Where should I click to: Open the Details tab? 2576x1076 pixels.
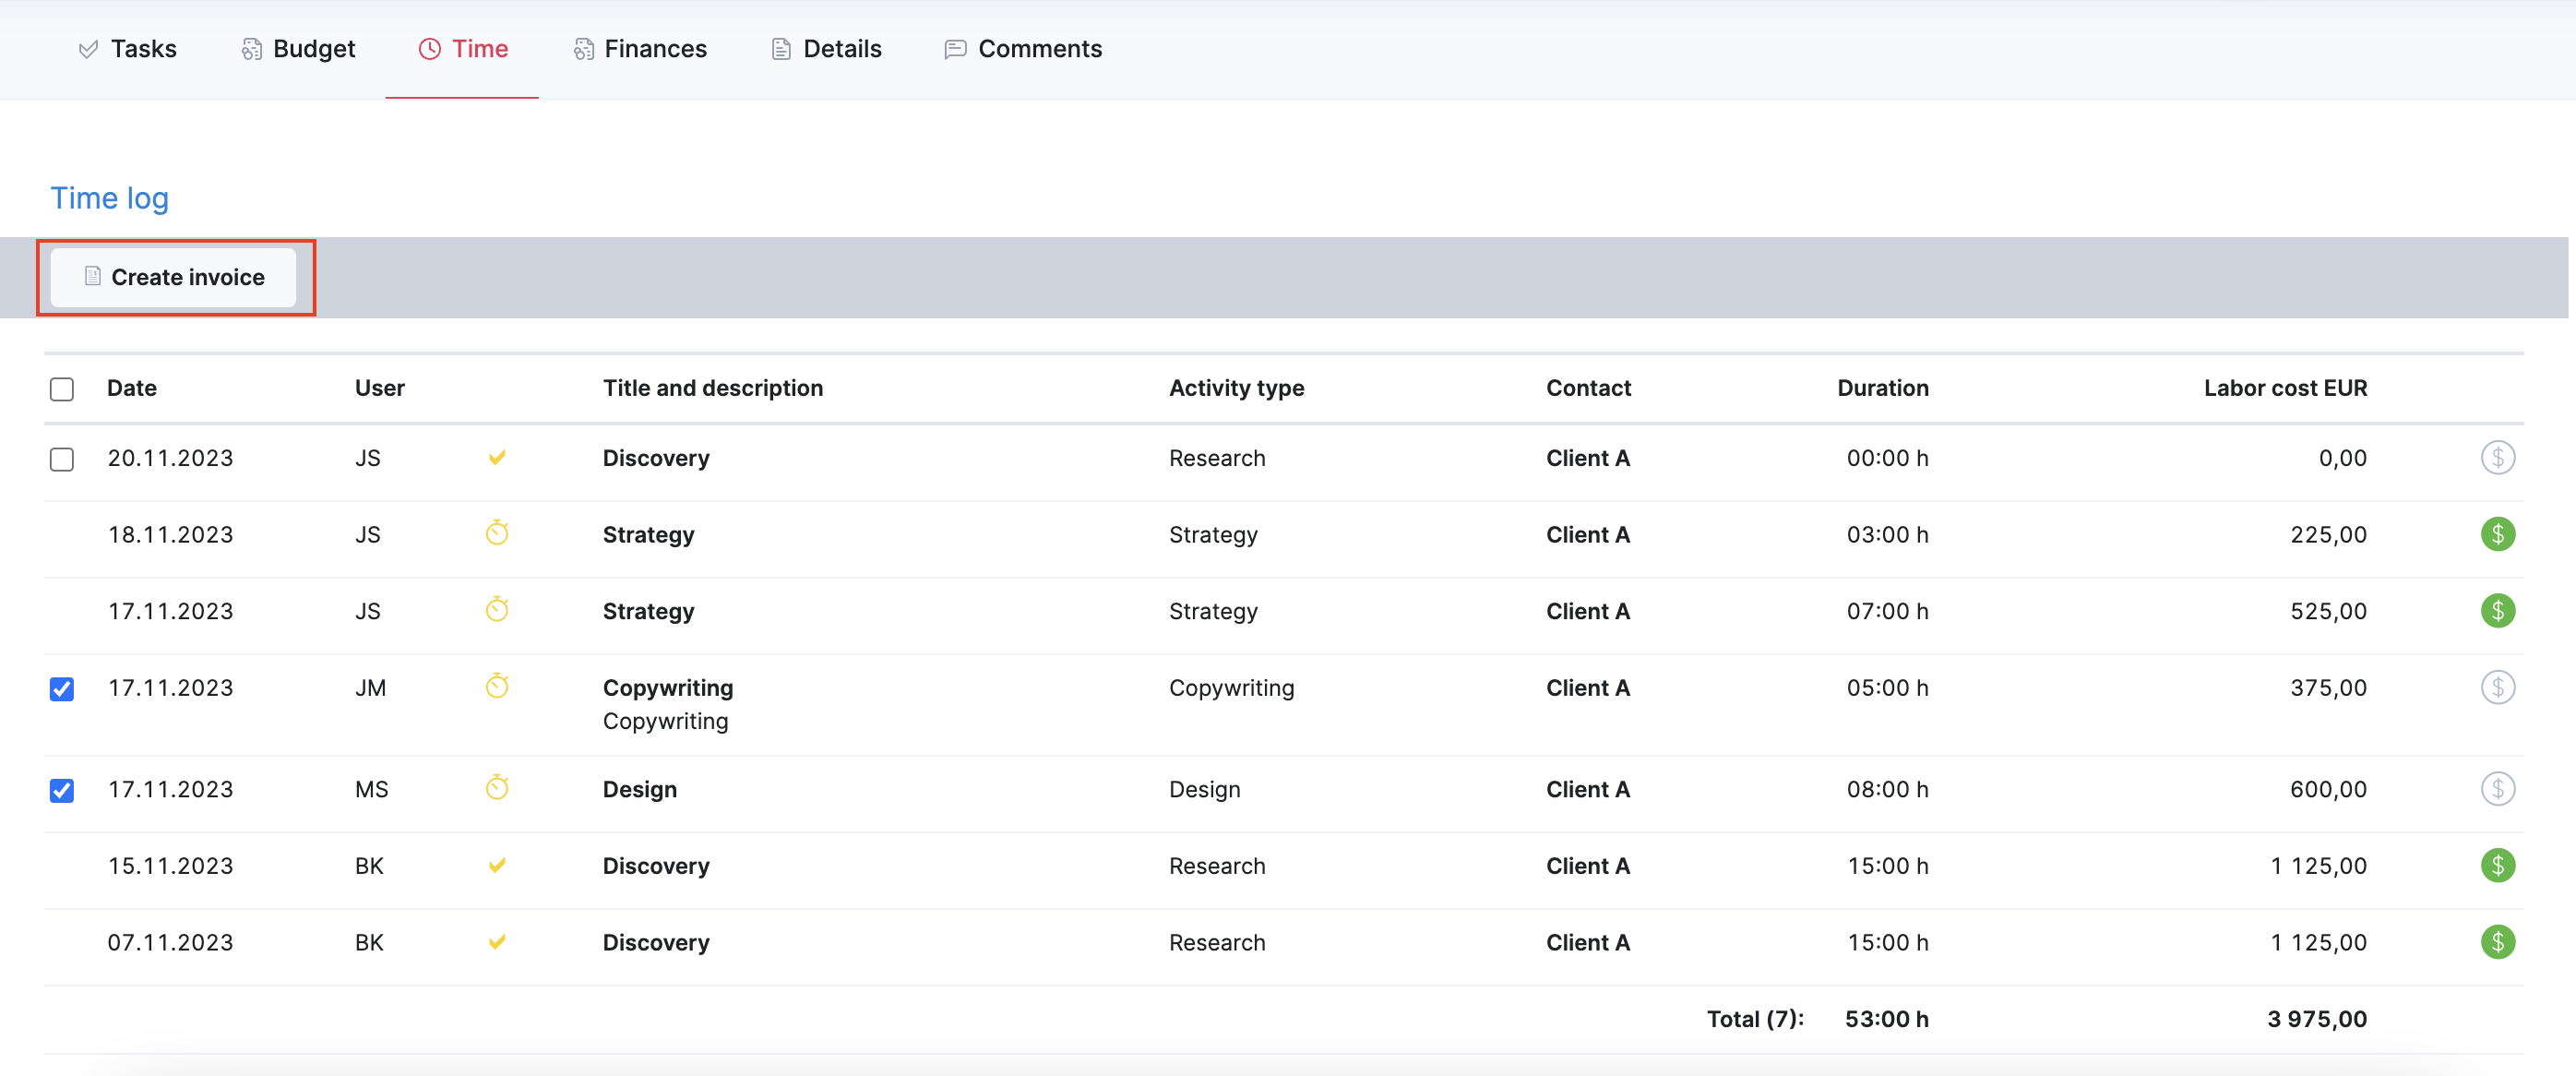pos(824,48)
